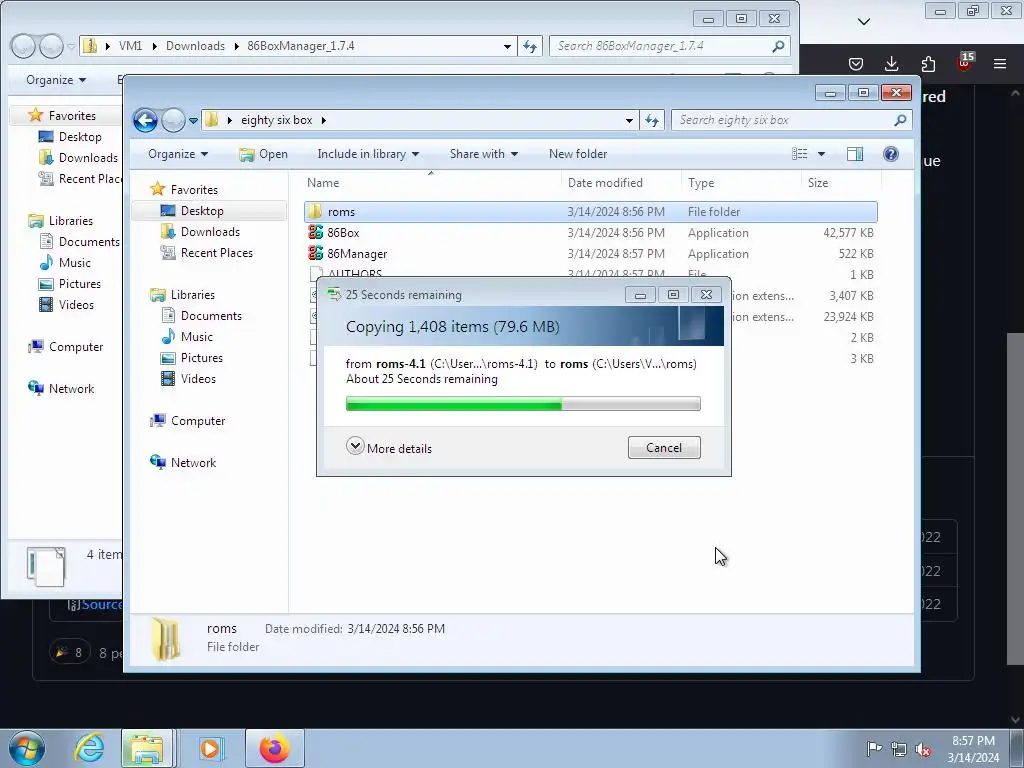Select Pictures in back window Libraries
The height and width of the screenshot is (768, 1024).
[79, 283]
